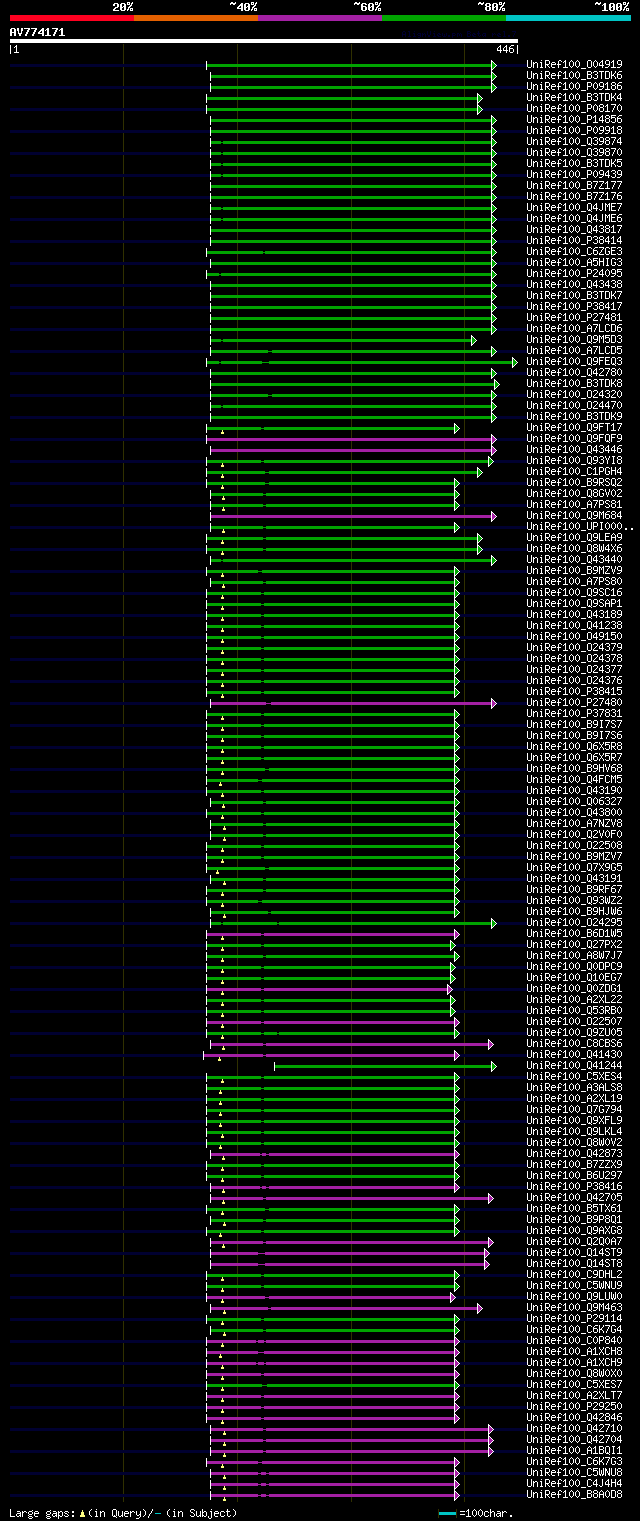The image size is (640, 1521).
Task: Click label UniRef100_Q9FQF9
Action: point(575,439)
